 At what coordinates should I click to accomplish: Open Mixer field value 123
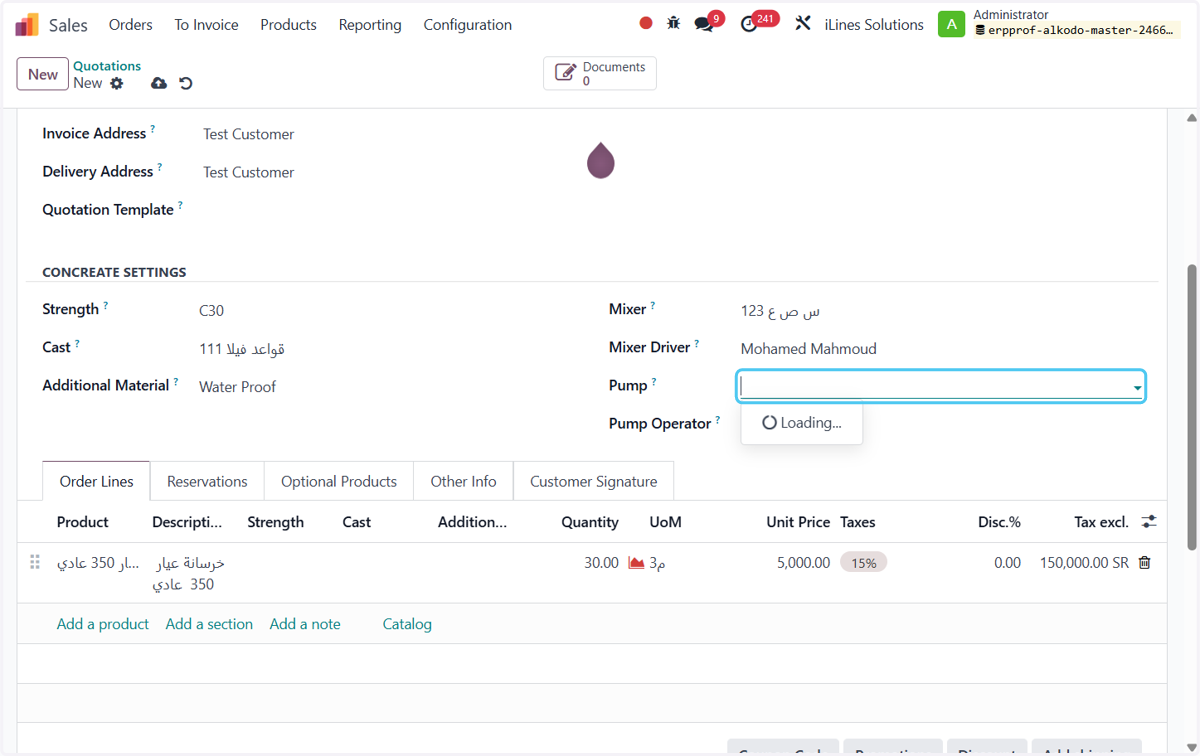[x=780, y=310]
